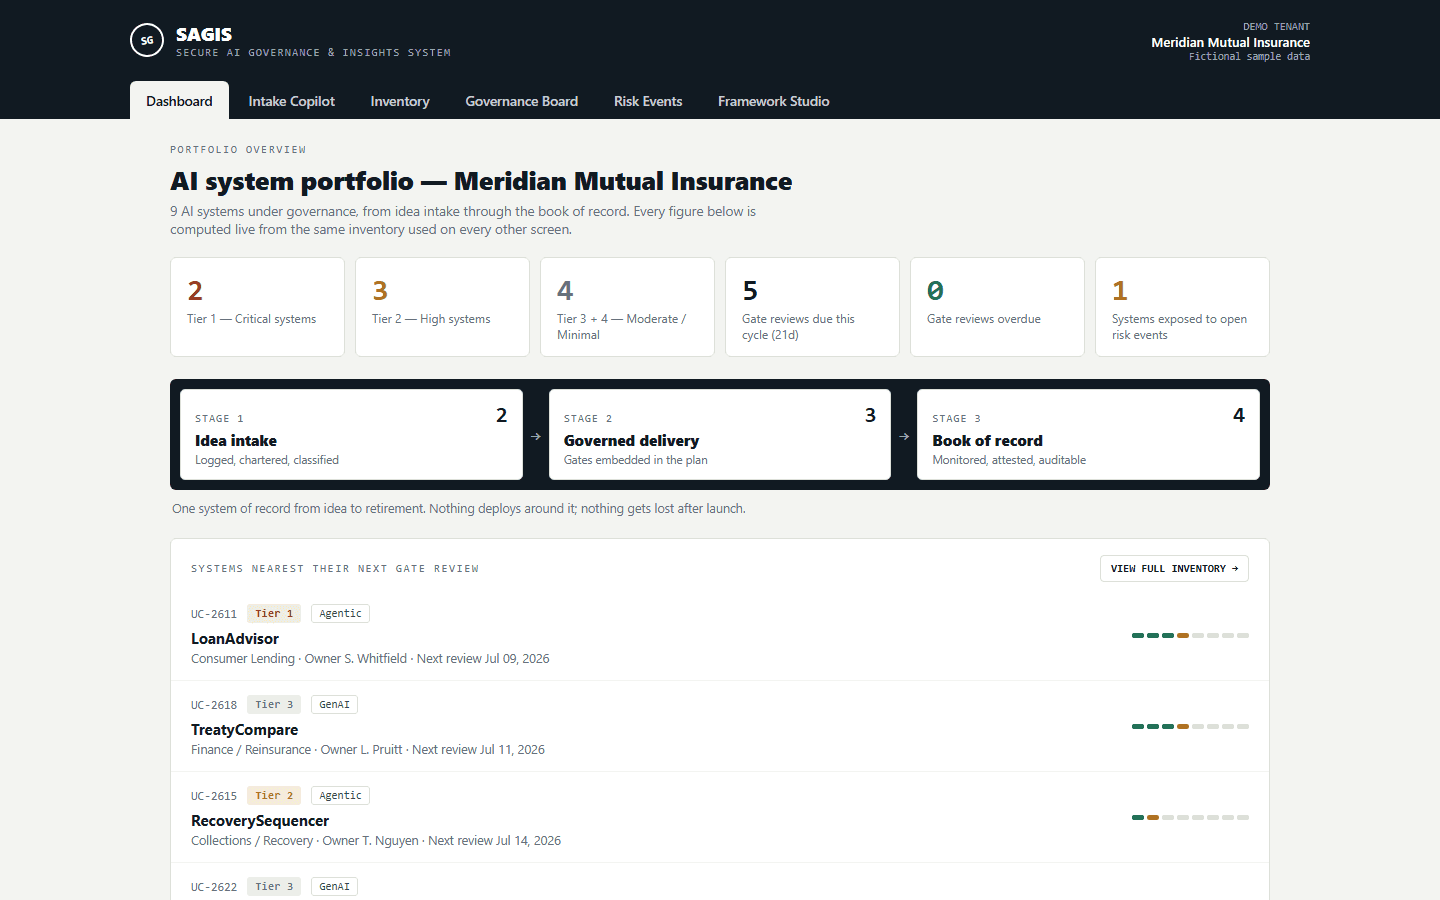Screen dimensions: 1440x900
Task: Click the 'Systems nearest their next gate review' heading
Action: (335, 568)
